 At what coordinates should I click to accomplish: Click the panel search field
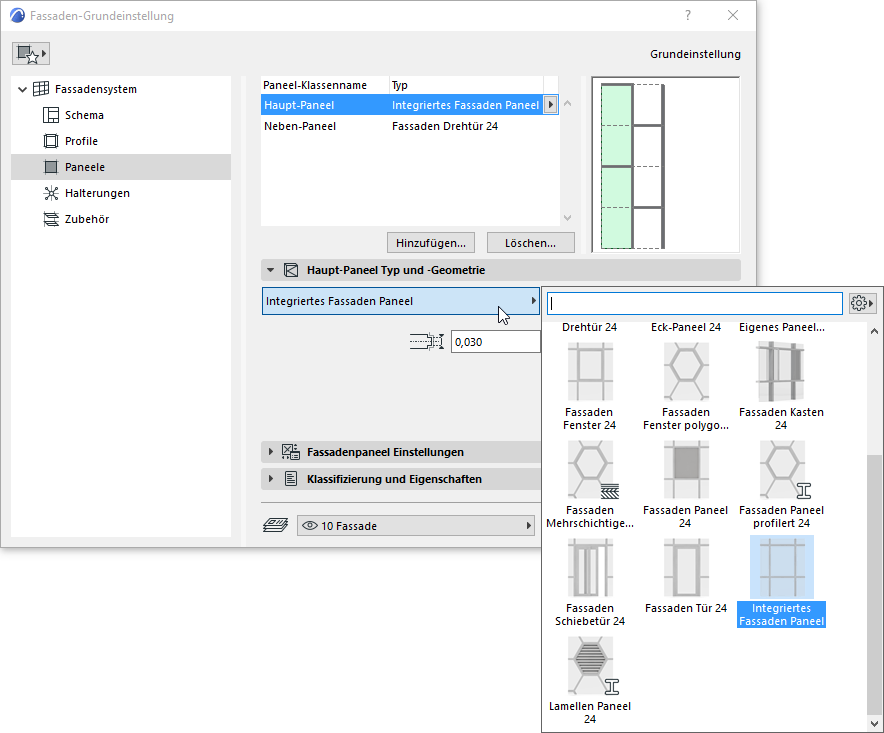695,303
